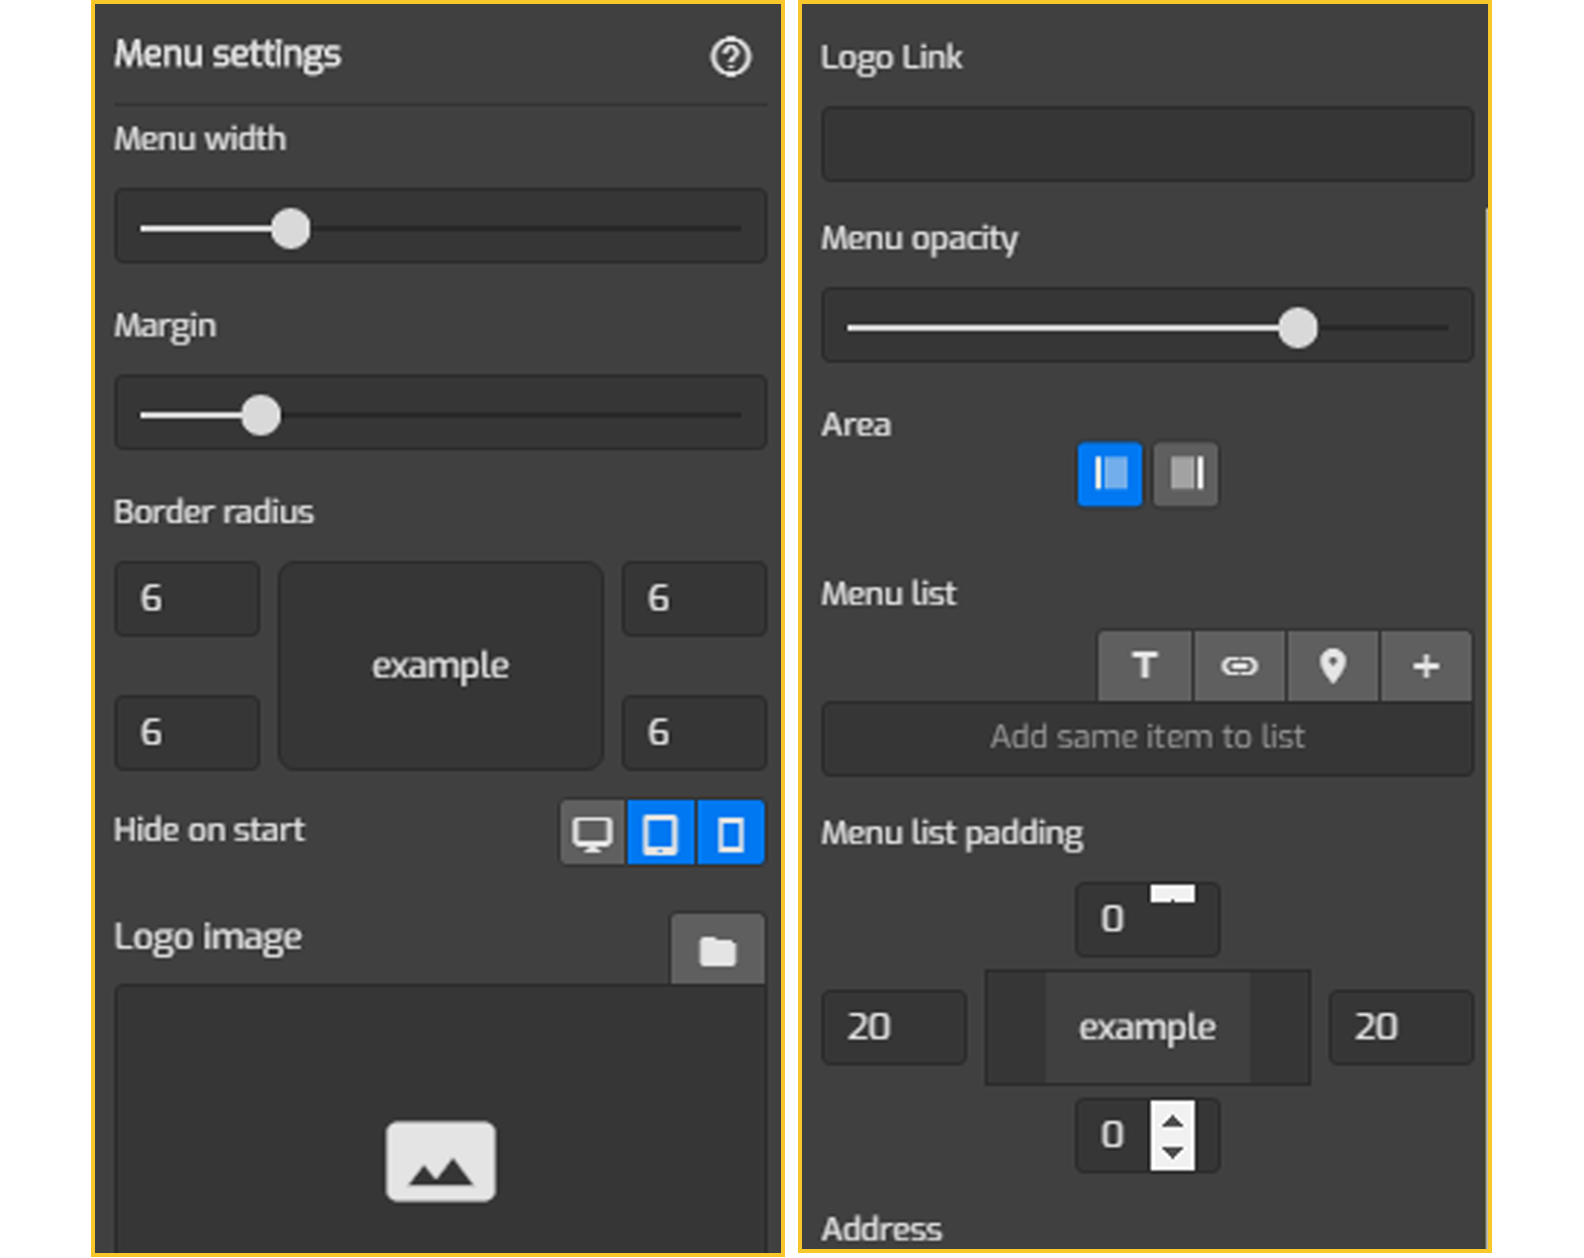Click the 'Menu list padding' label

click(952, 834)
